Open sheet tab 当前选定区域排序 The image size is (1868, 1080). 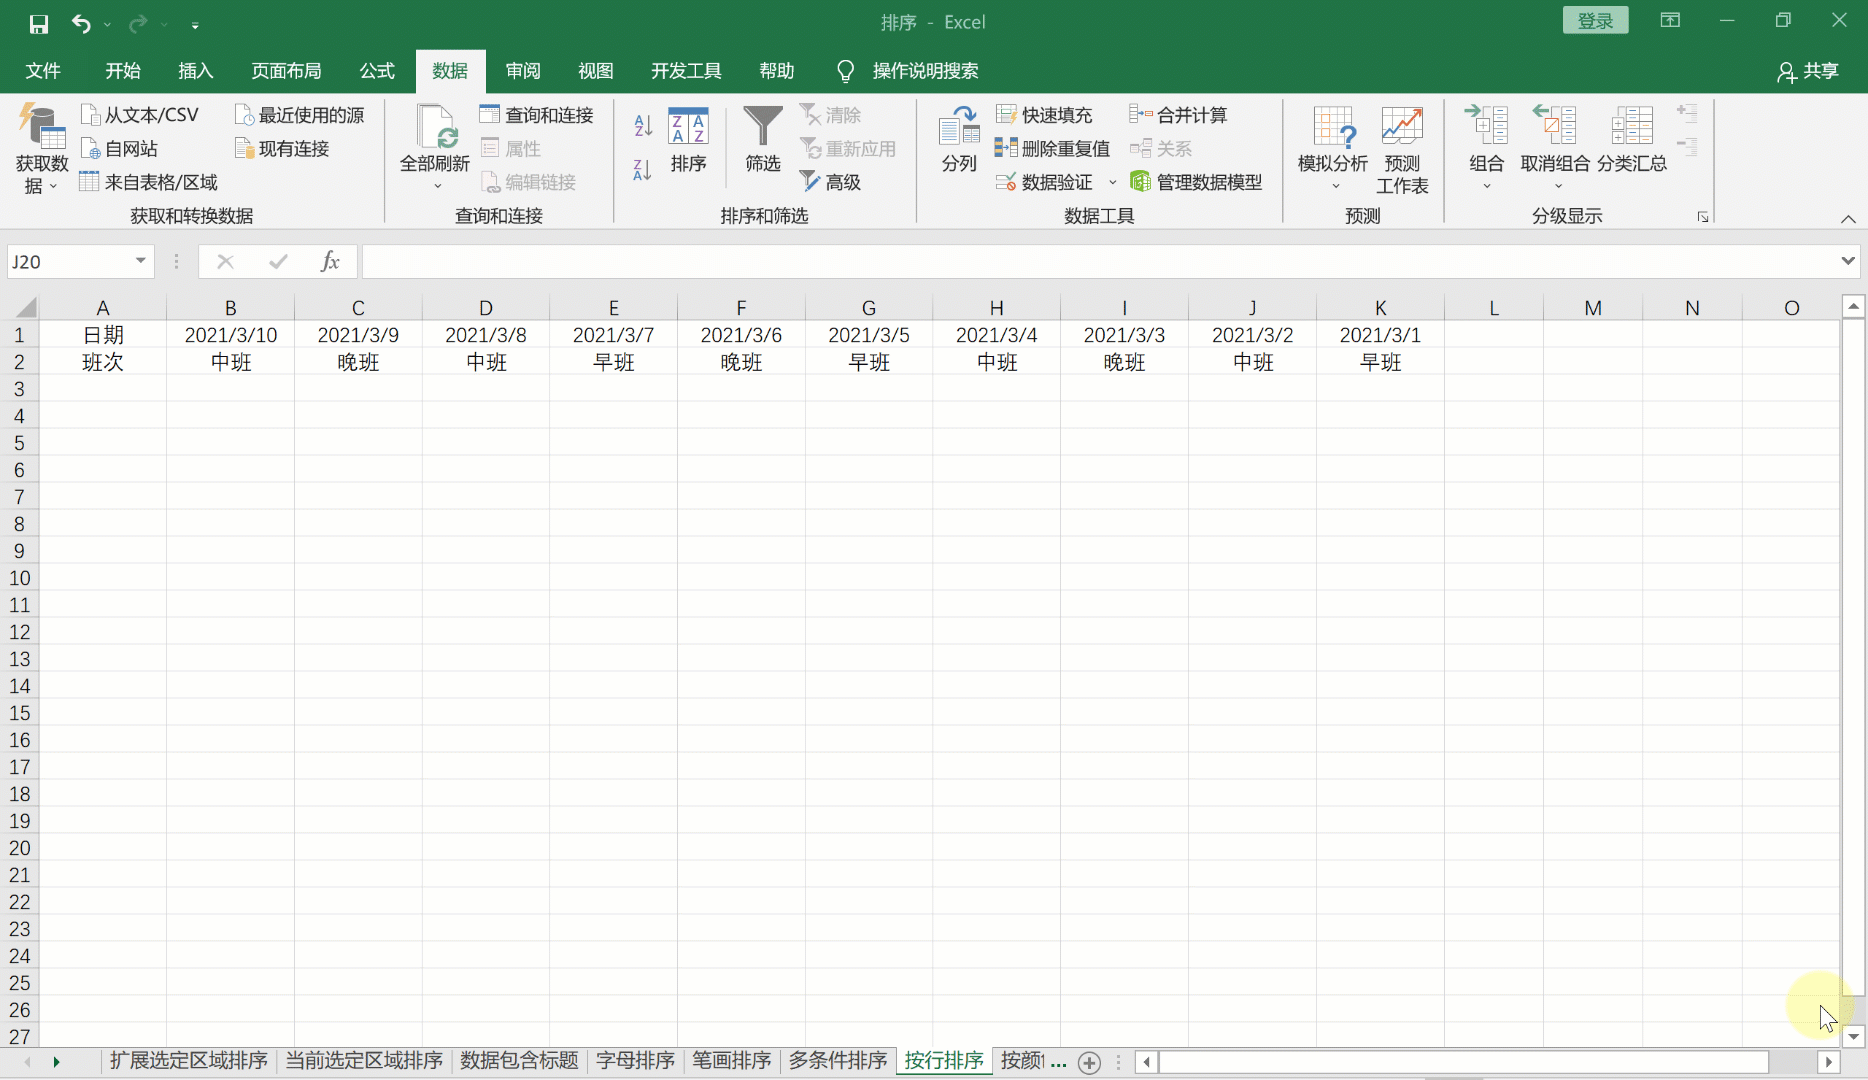pyautogui.click(x=364, y=1061)
